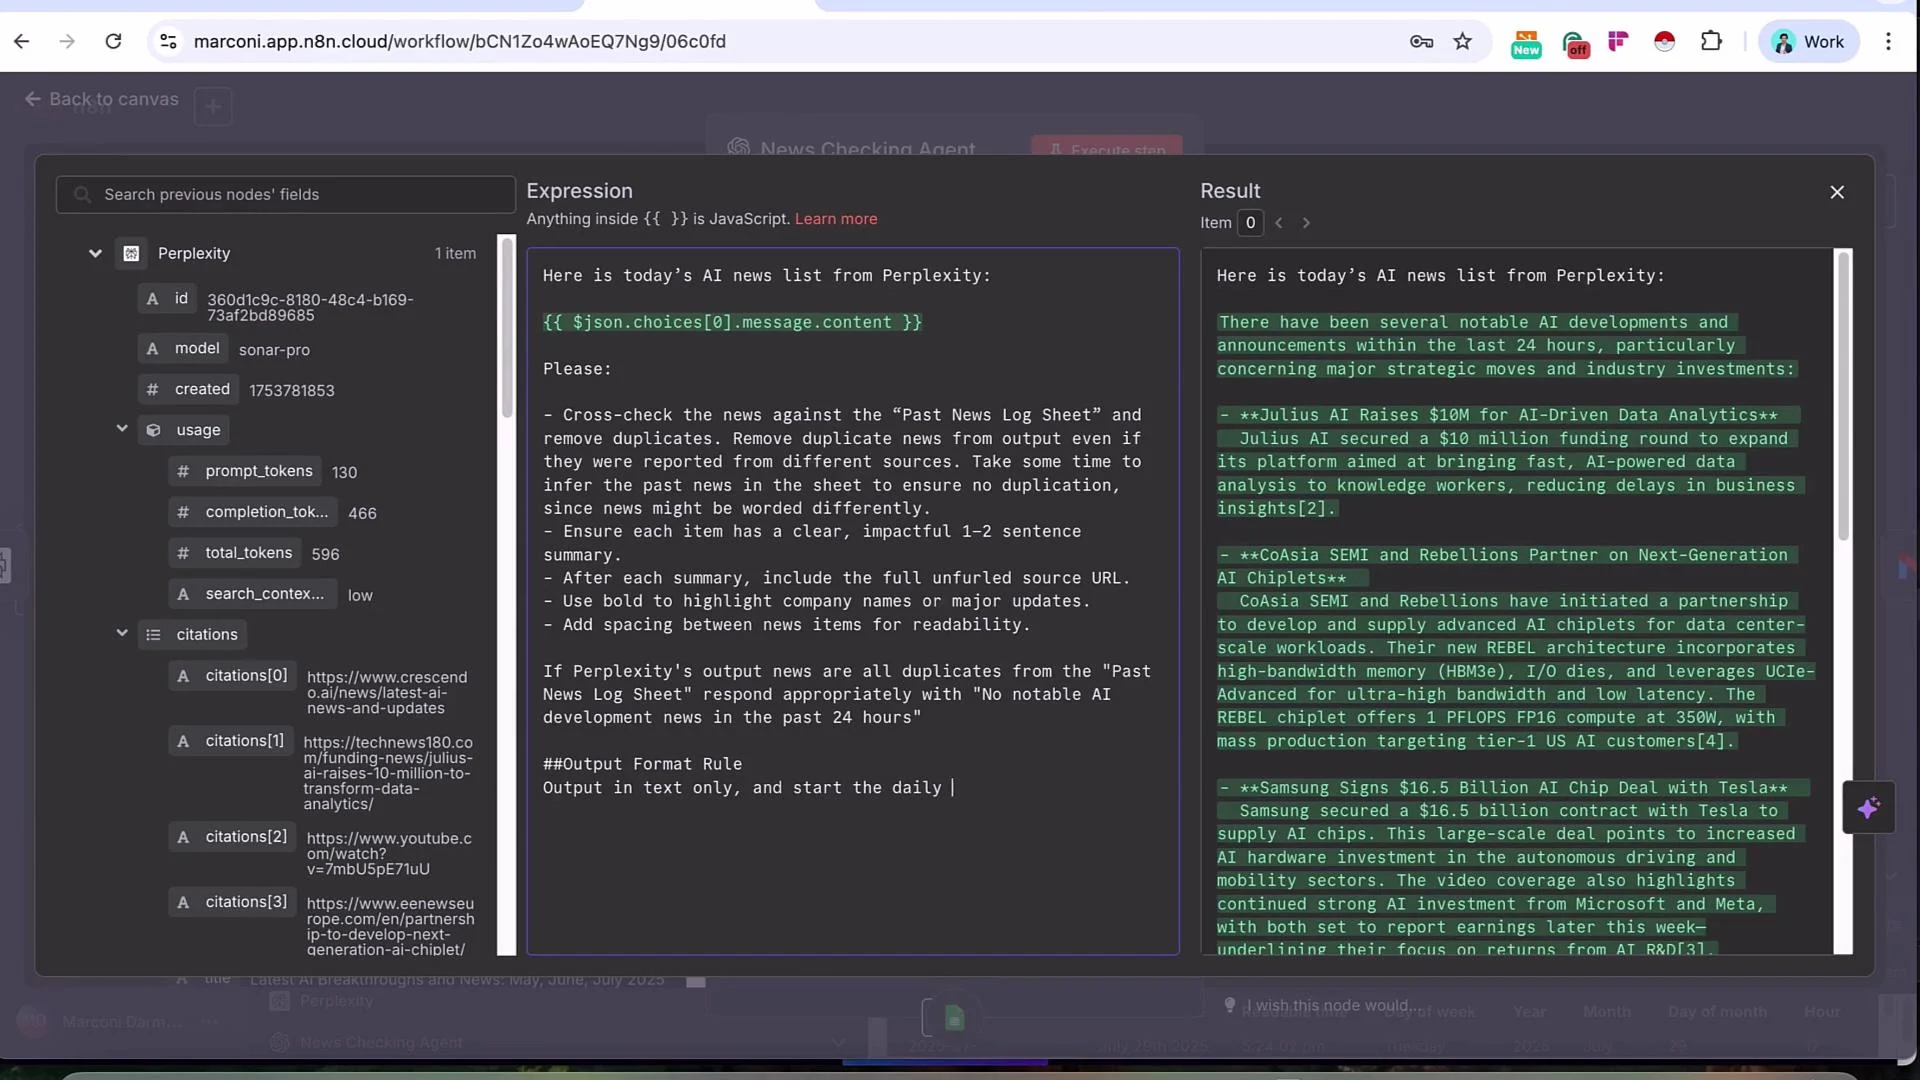Viewport: 1920px width, 1080px height.
Task: Select the citations[1] field pill
Action: pyautogui.click(x=231, y=741)
